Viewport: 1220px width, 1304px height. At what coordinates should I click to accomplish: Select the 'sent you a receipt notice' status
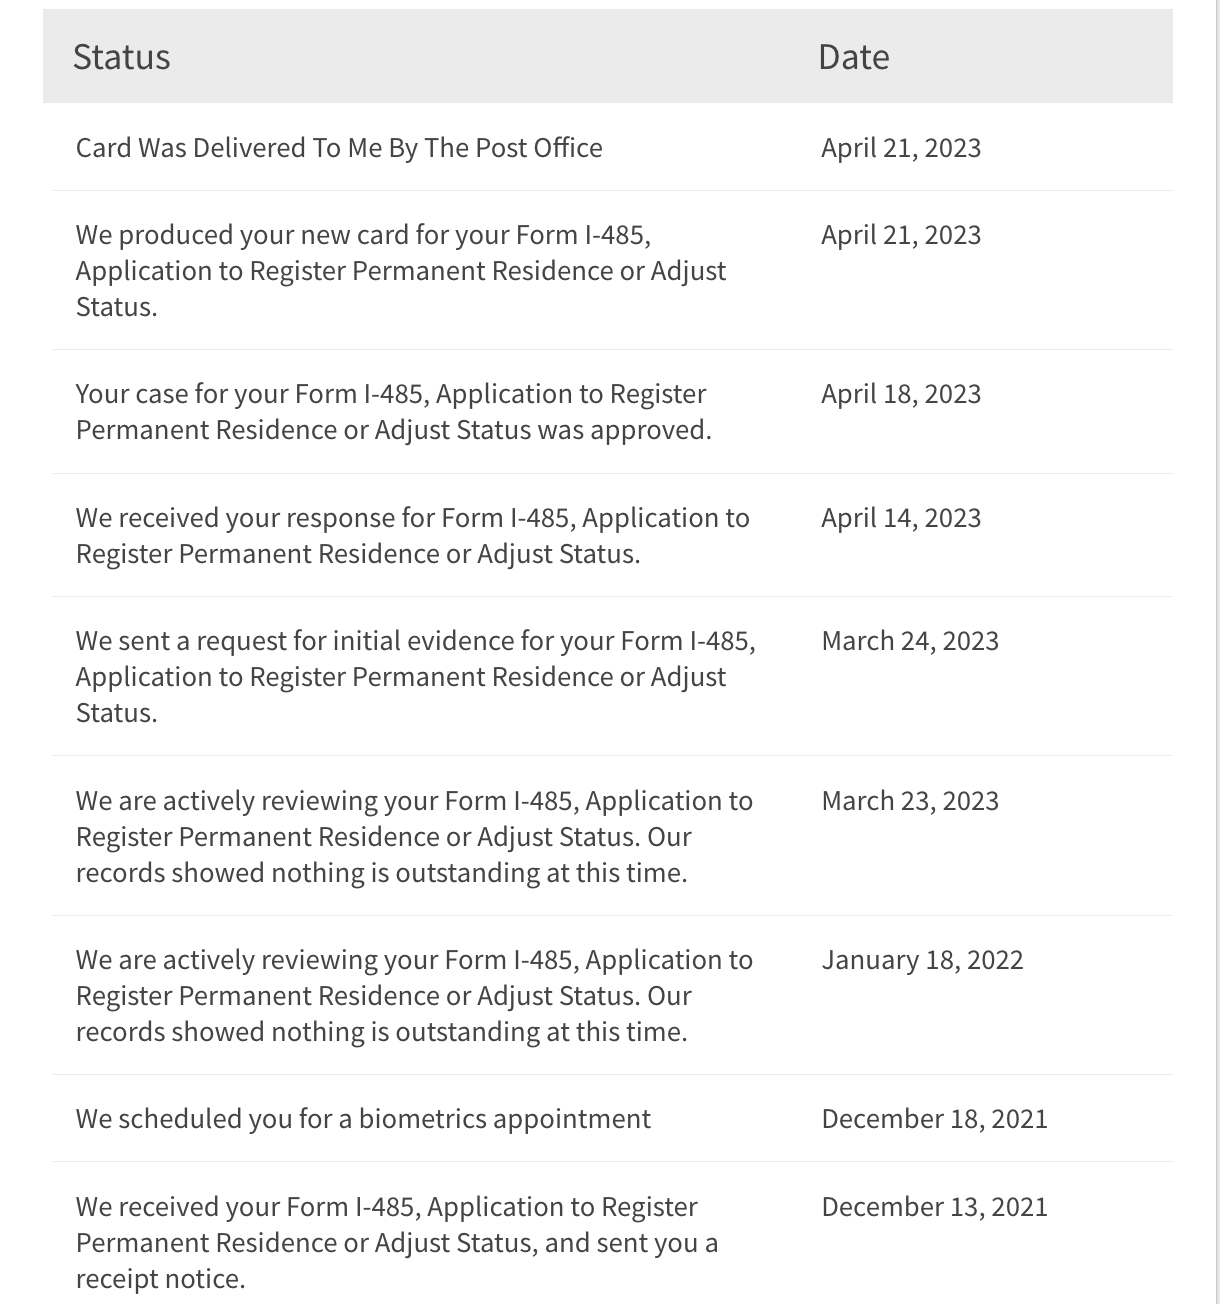click(396, 1242)
